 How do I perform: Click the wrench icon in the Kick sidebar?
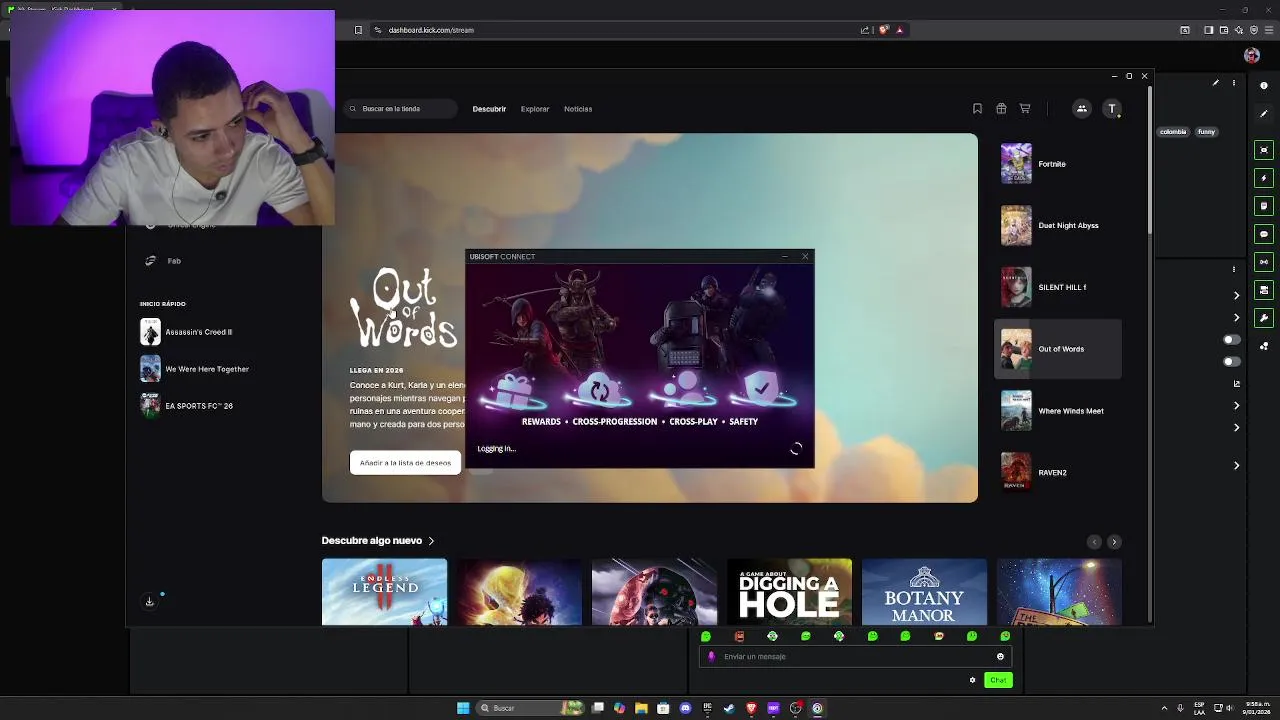click(x=1264, y=318)
